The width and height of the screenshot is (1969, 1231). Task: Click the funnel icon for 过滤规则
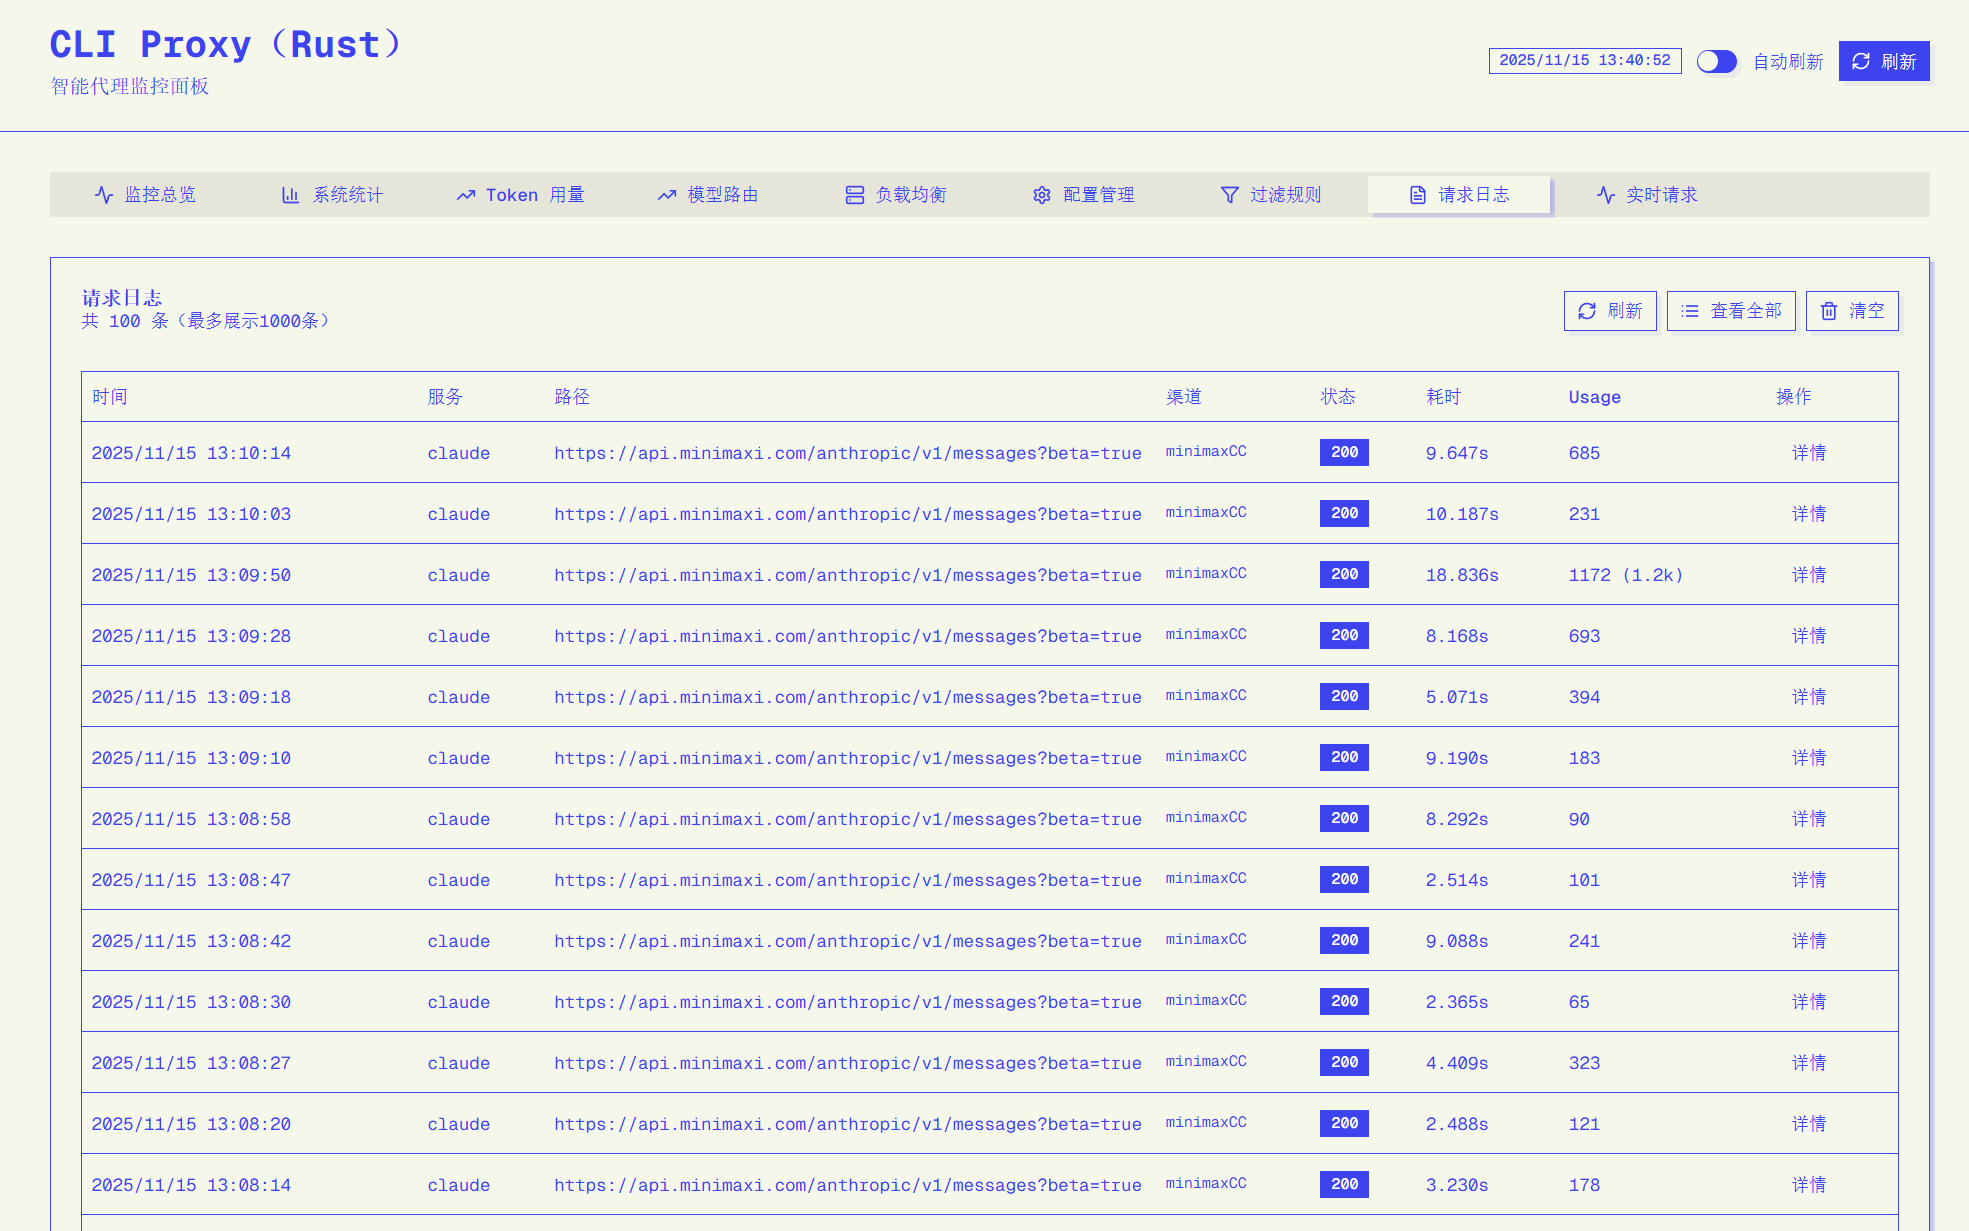(x=1230, y=195)
